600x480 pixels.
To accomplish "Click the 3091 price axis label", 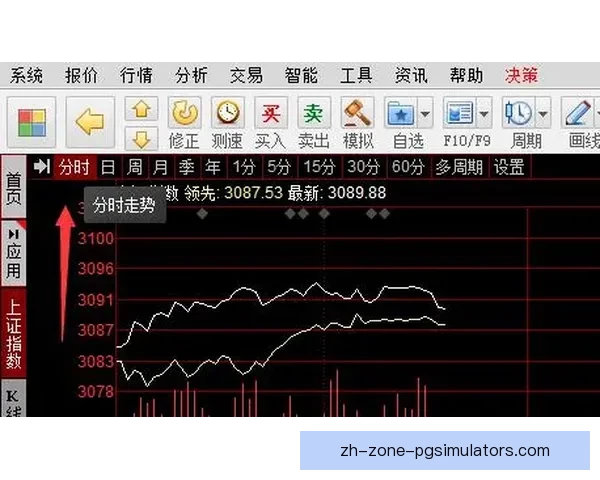I will 96,300.
